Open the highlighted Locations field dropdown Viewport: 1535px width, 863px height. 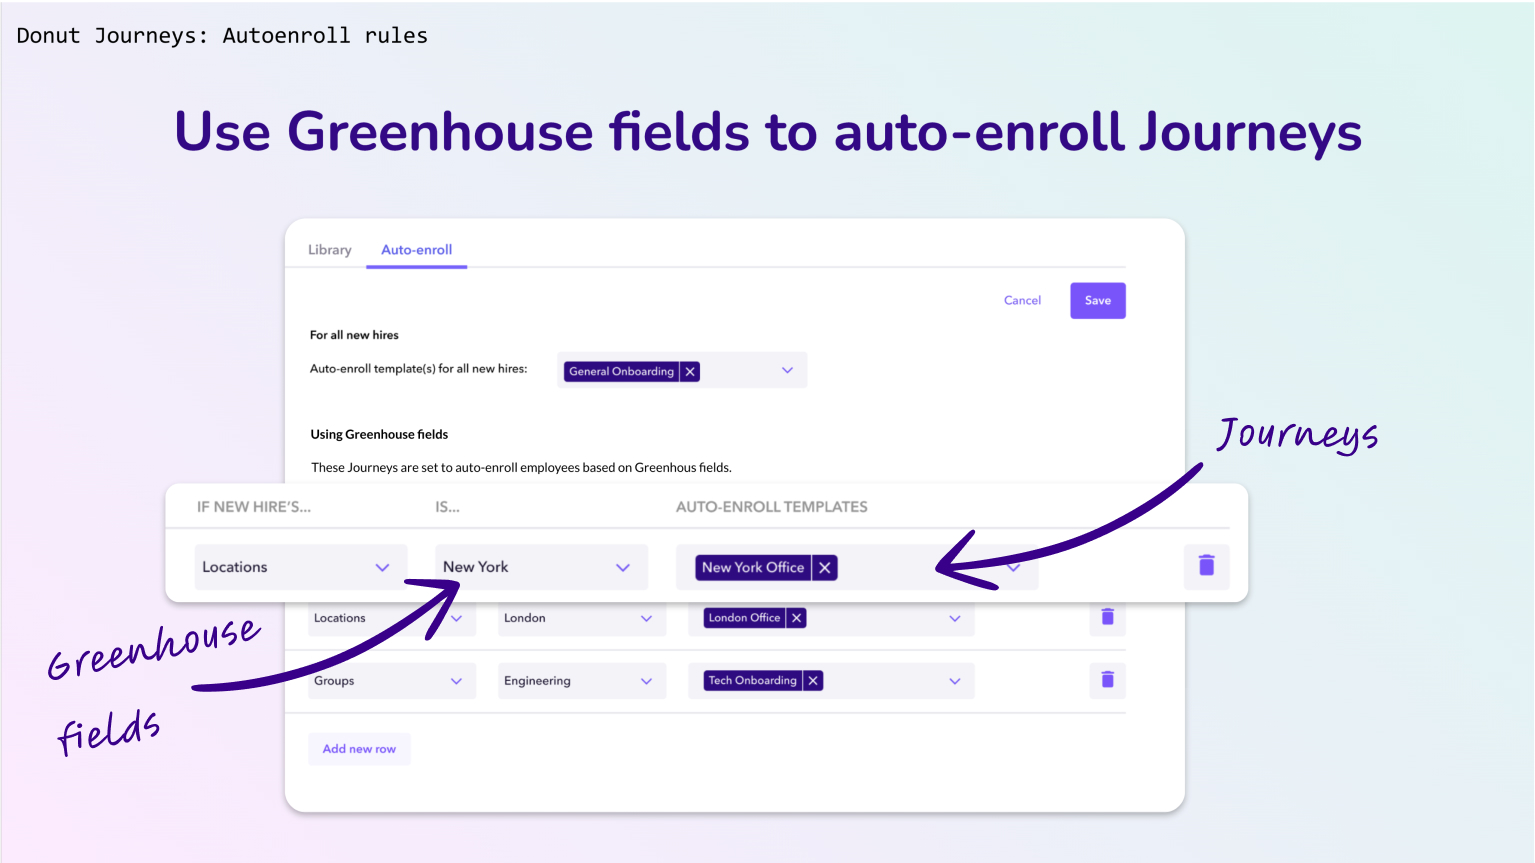(x=382, y=567)
